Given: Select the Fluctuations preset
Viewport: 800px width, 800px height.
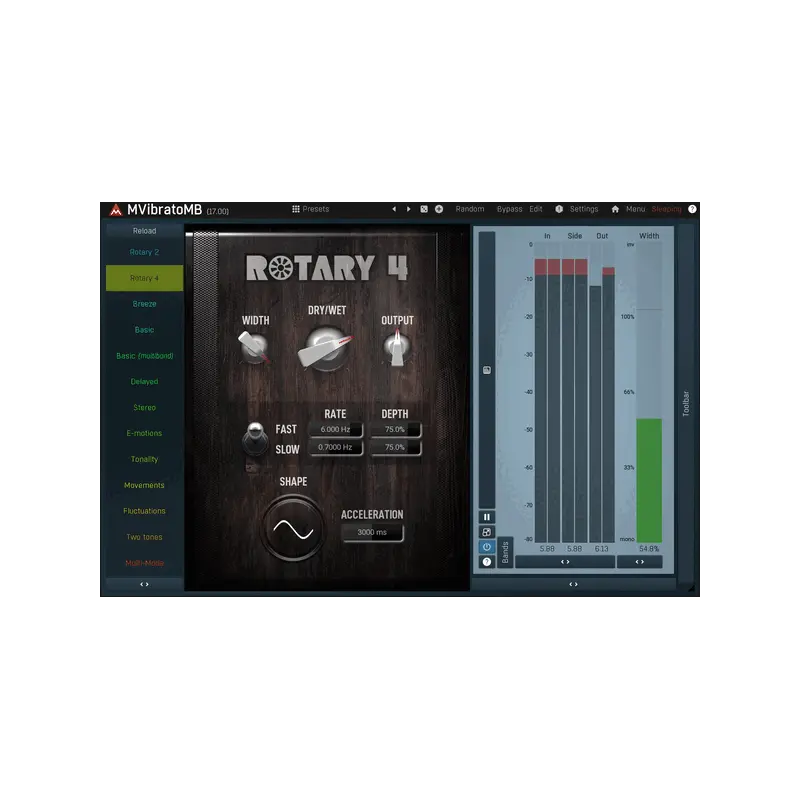Looking at the screenshot, I should (144, 511).
